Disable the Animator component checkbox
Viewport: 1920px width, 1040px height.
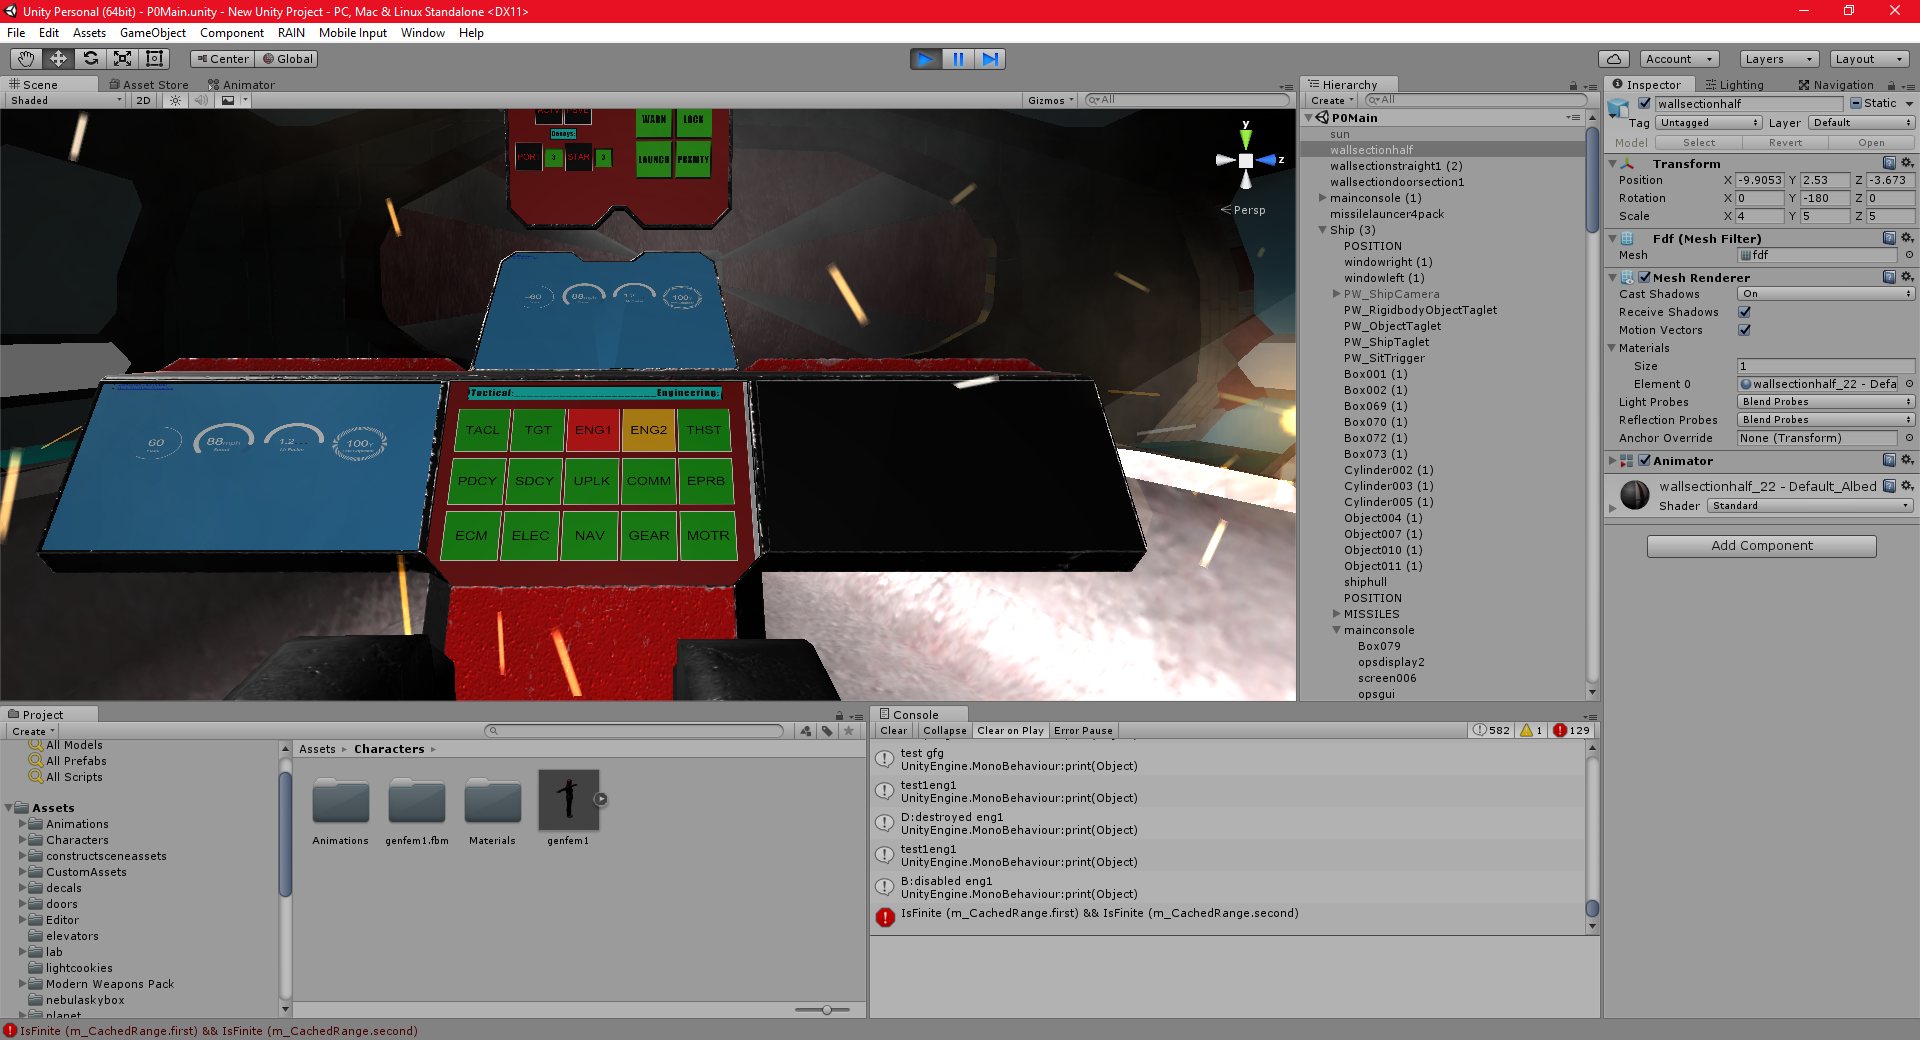1644,460
